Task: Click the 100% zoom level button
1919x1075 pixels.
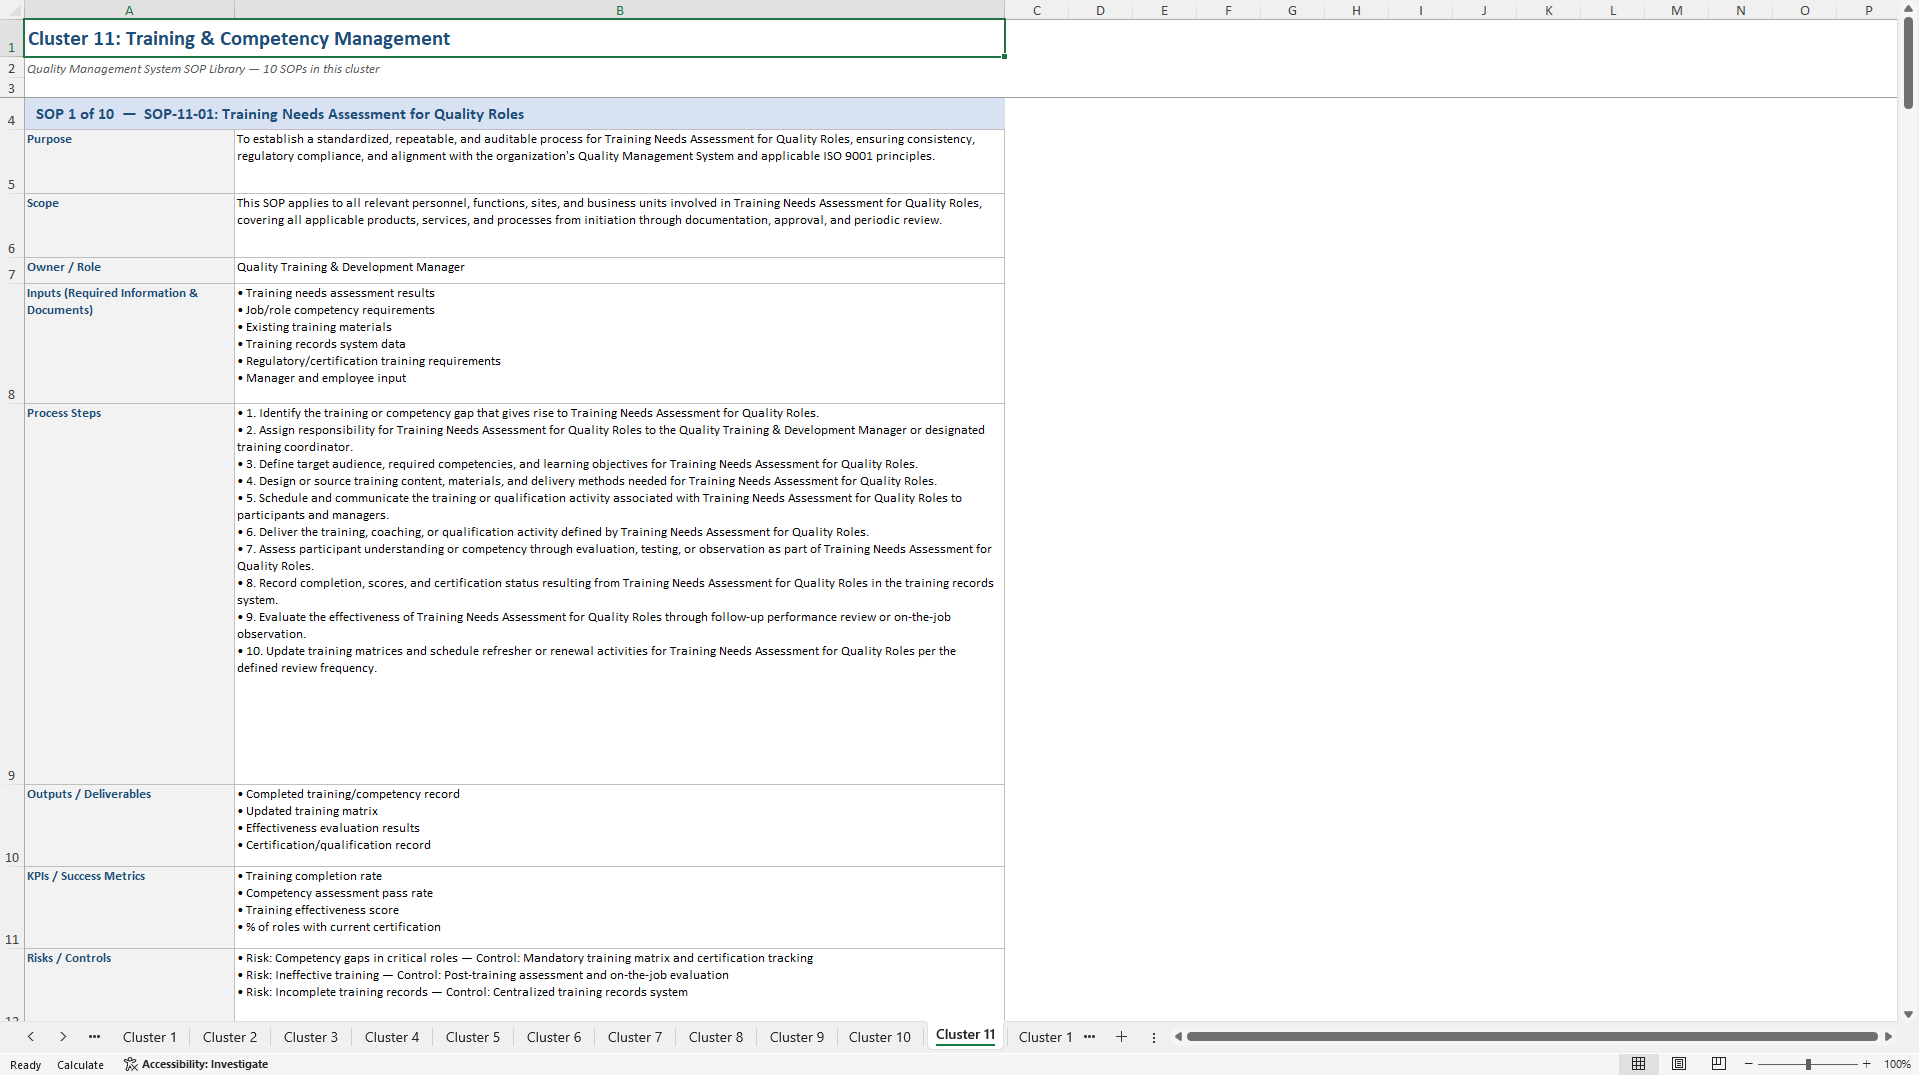Action: click(x=1897, y=1064)
